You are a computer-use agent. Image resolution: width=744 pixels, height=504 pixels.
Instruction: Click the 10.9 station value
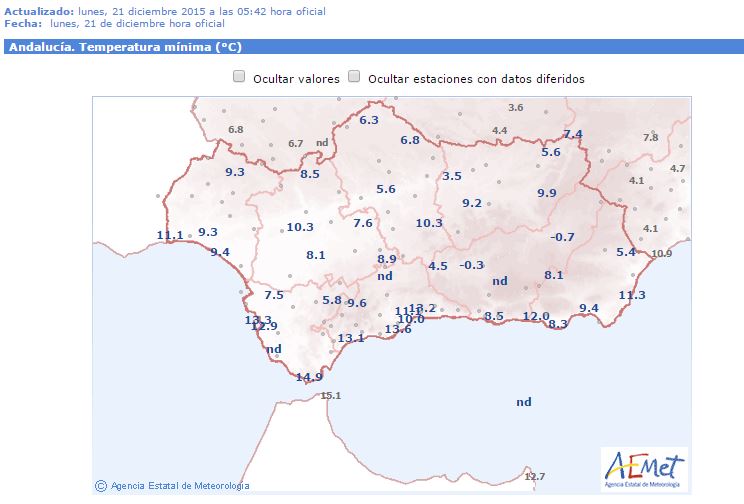(x=662, y=254)
